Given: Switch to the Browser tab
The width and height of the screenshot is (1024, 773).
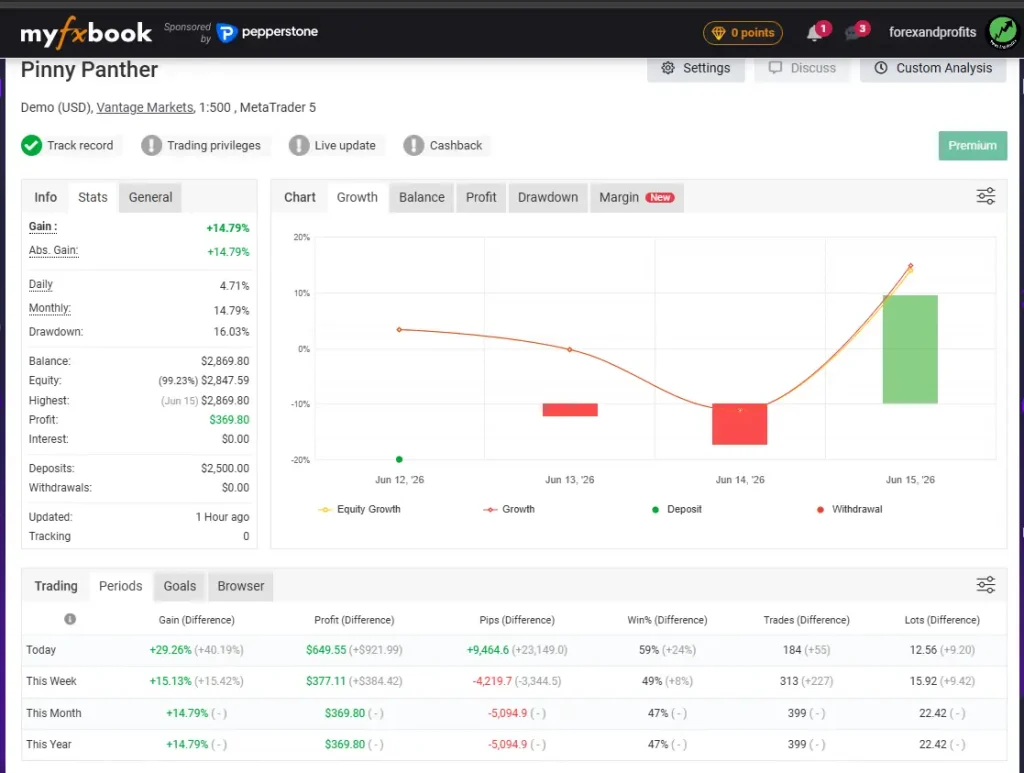Looking at the screenshot, I should tap(241, 586).
